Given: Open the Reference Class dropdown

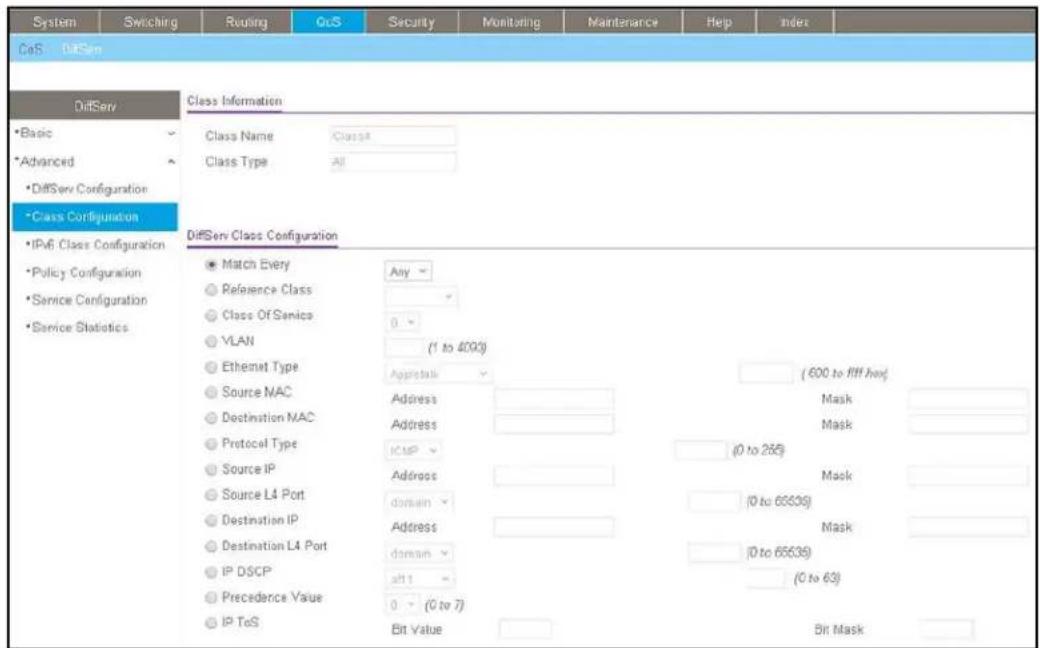Looking at the screenshot, I should (x=421, y=297).
